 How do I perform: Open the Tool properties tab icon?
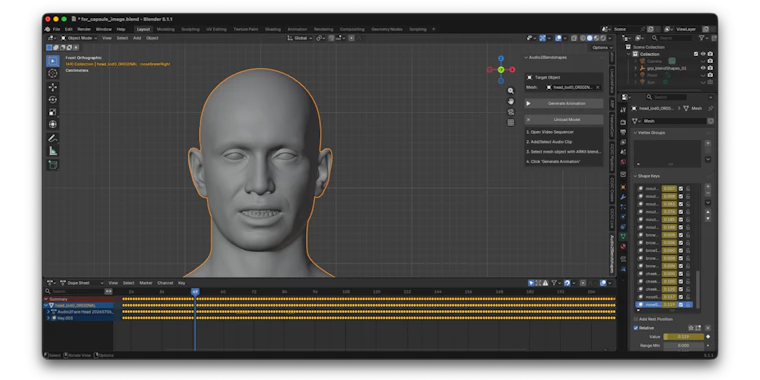pos(623,110)
